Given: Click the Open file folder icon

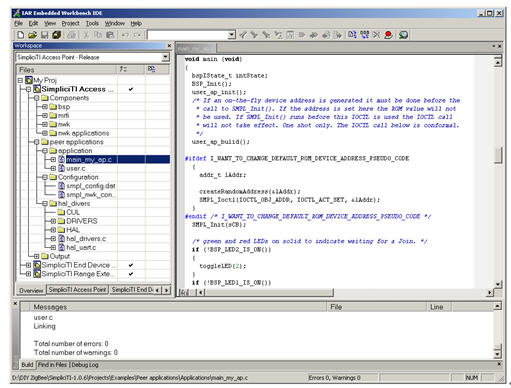Looking at the screenshot, I should click(32, 35).
